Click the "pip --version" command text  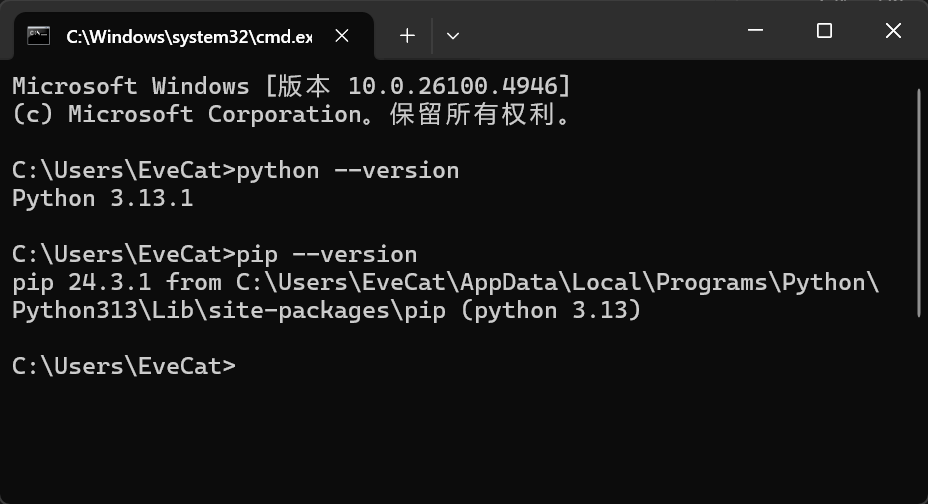click(x=327, y=255)
